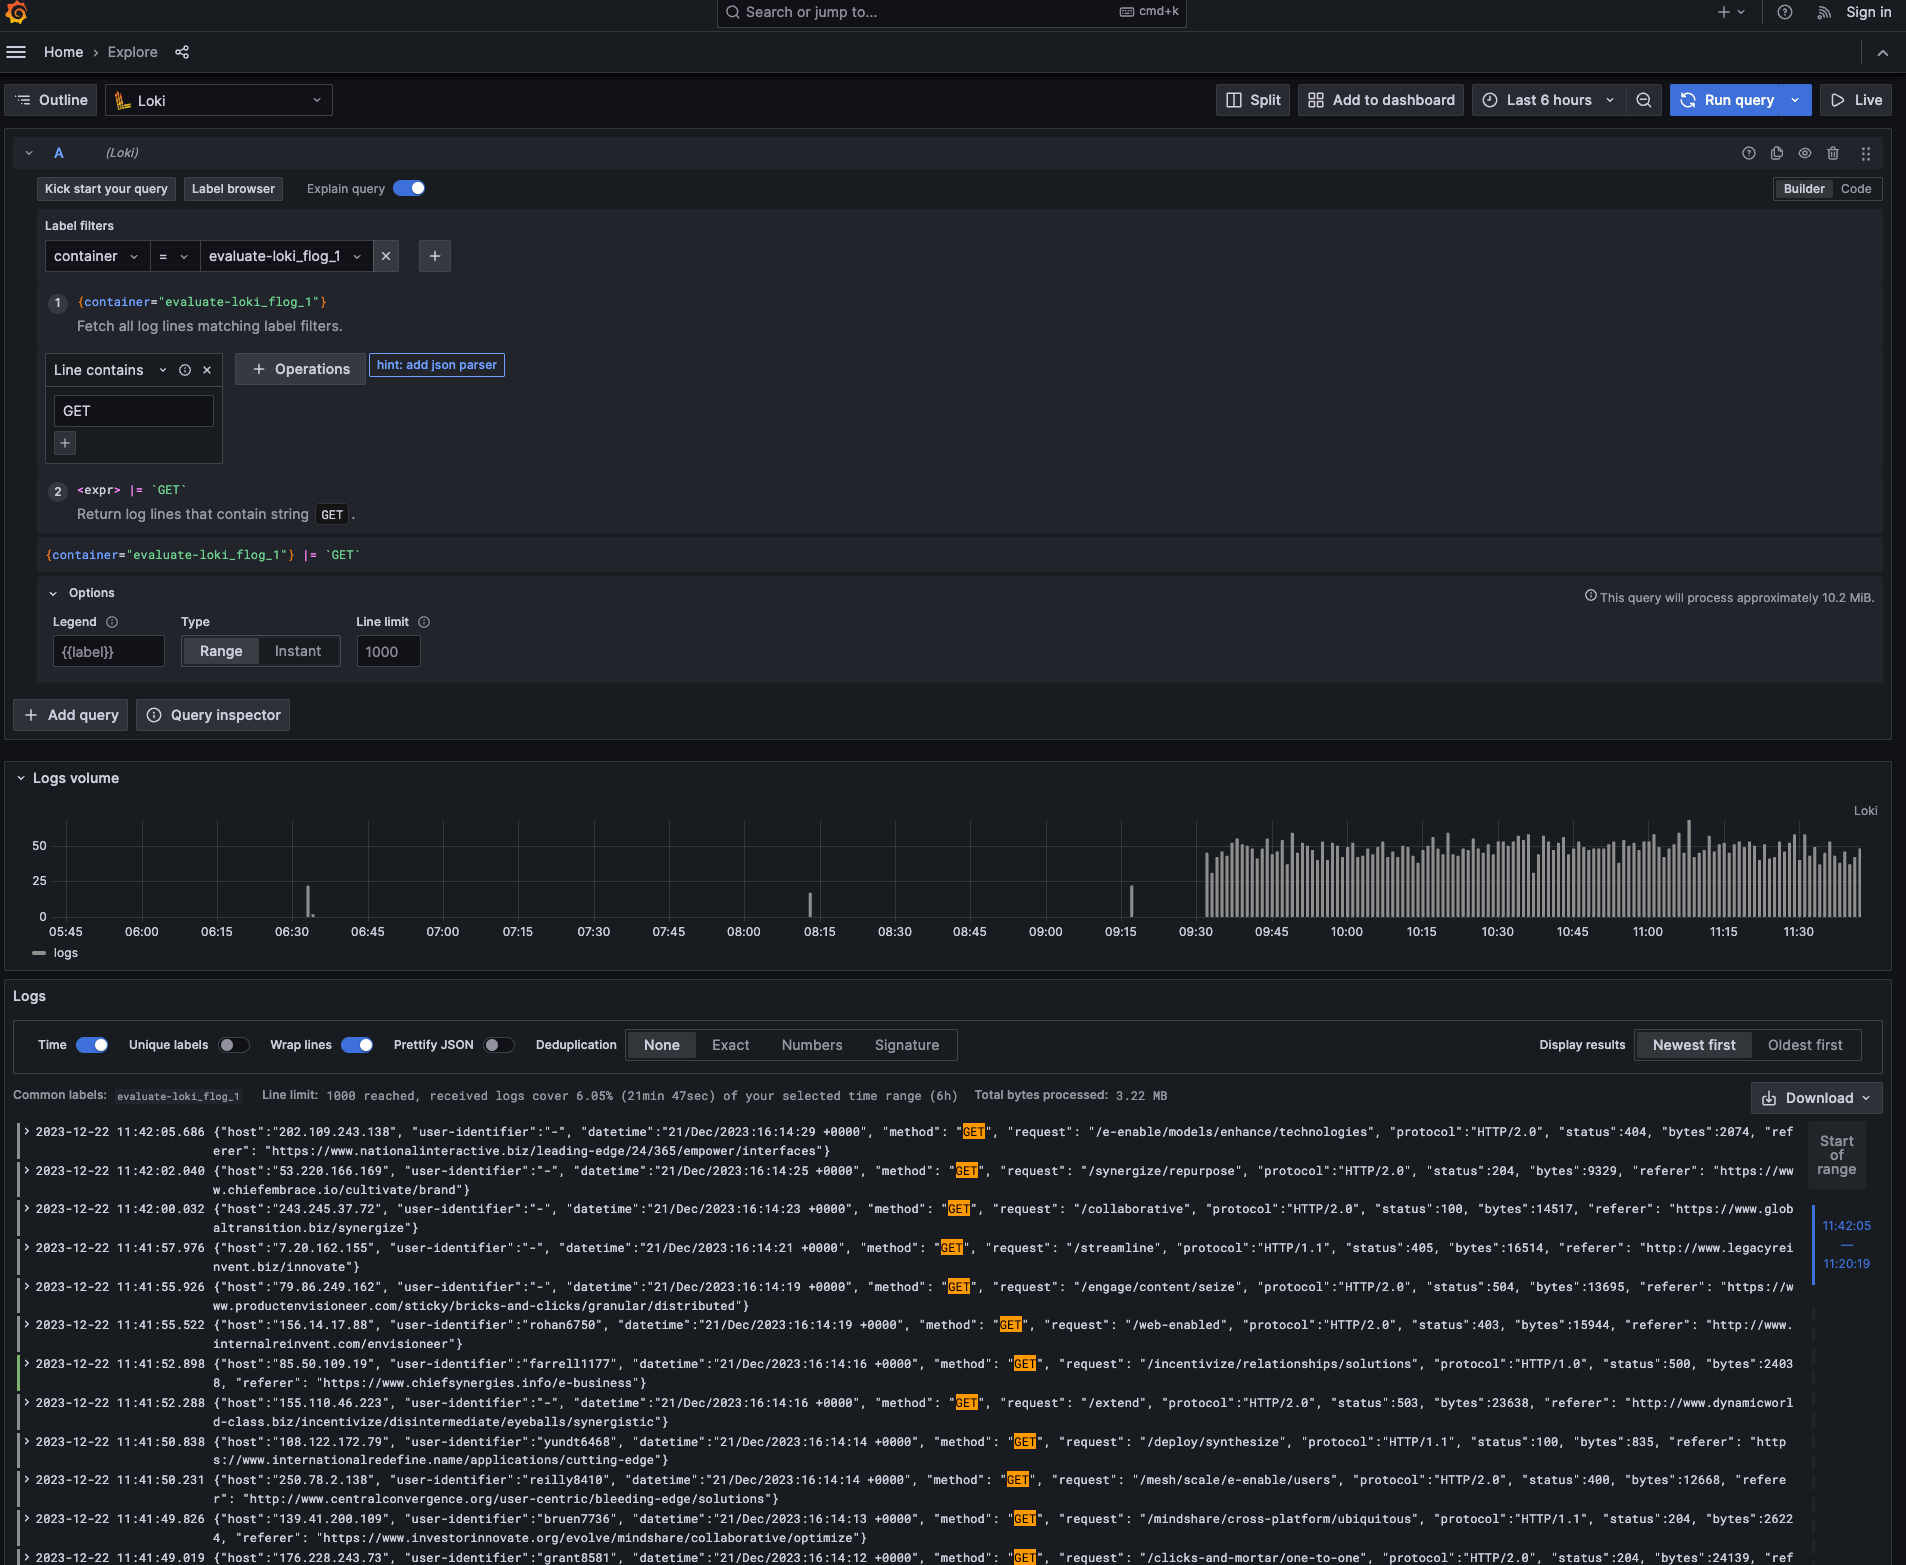1906x1565 pixels.
Task: Open the news feed RSS icon
Action: [1824, 12]
